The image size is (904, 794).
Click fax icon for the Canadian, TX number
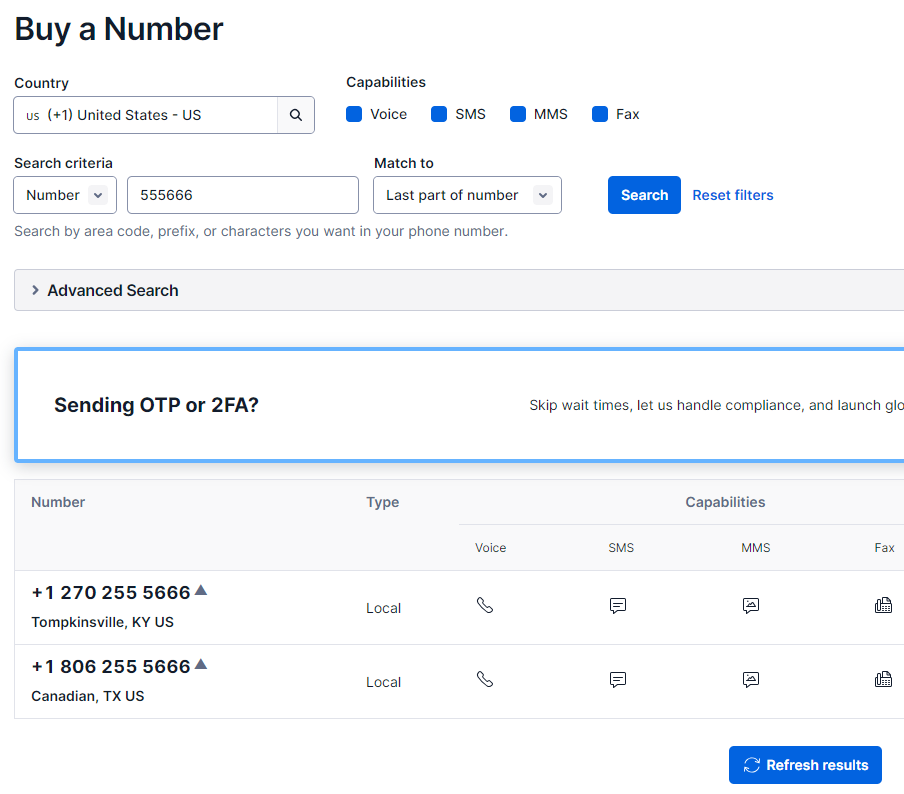(x=883, y=679)
